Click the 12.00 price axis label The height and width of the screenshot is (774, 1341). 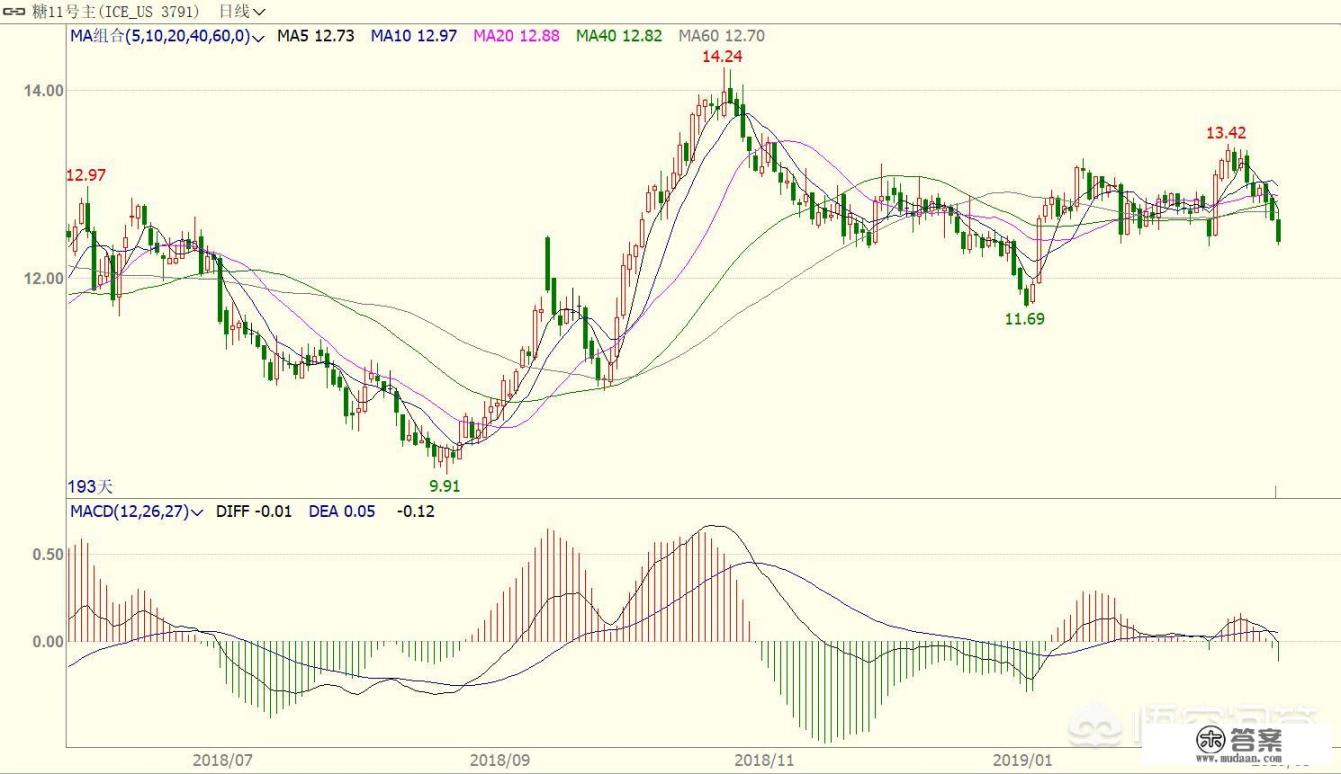tap(44, 278)
